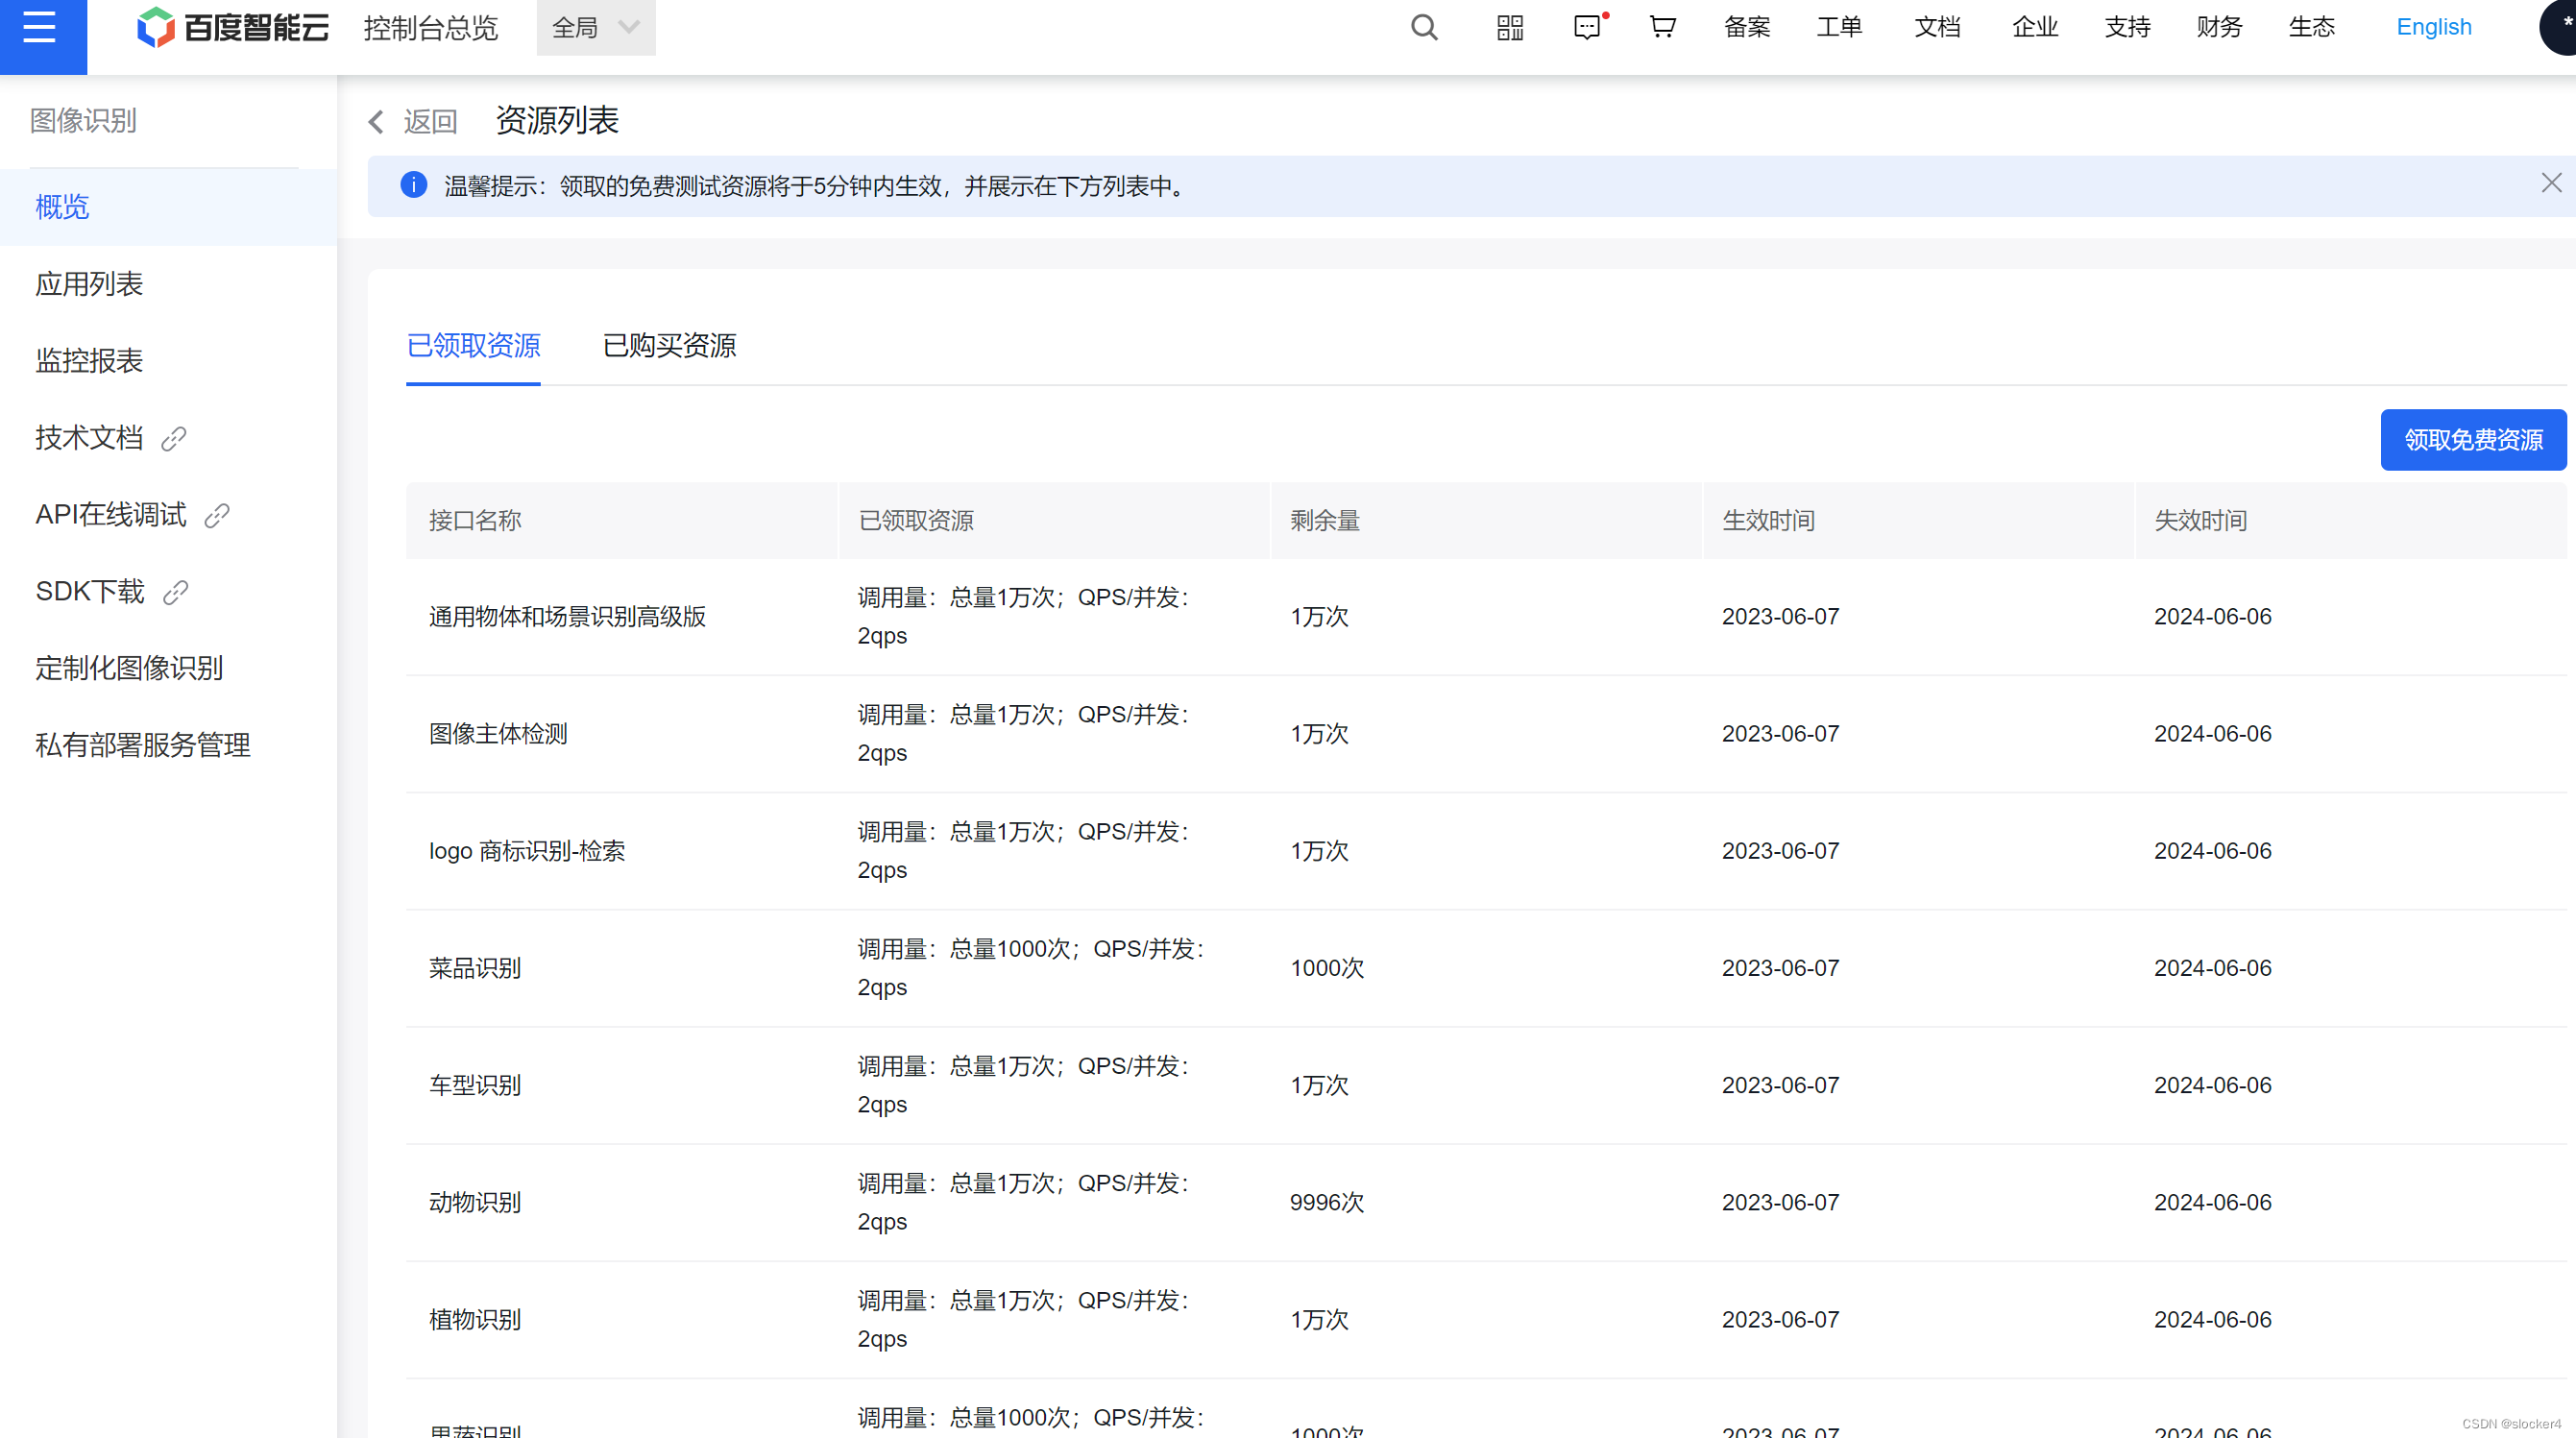This screenshot has width=2576, height=1438.
Task: Click the 百度智能云 logo
Action: coord(232,27)
